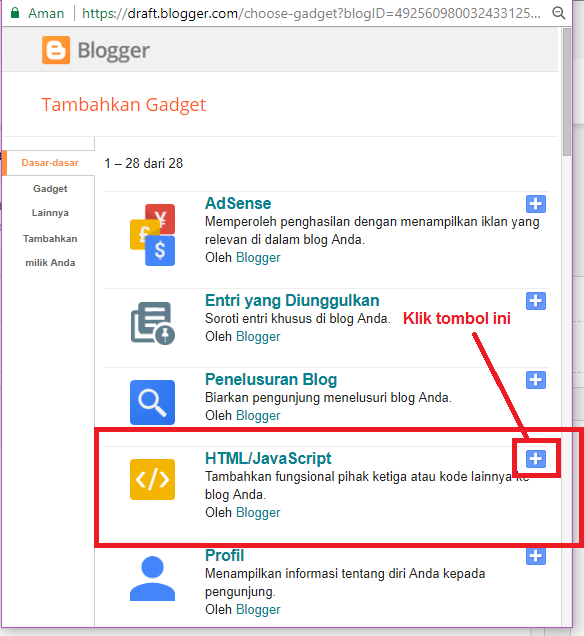Click Blogger link under Penelusuran Blog
The image size is (584, 636).
coord(258,416)
